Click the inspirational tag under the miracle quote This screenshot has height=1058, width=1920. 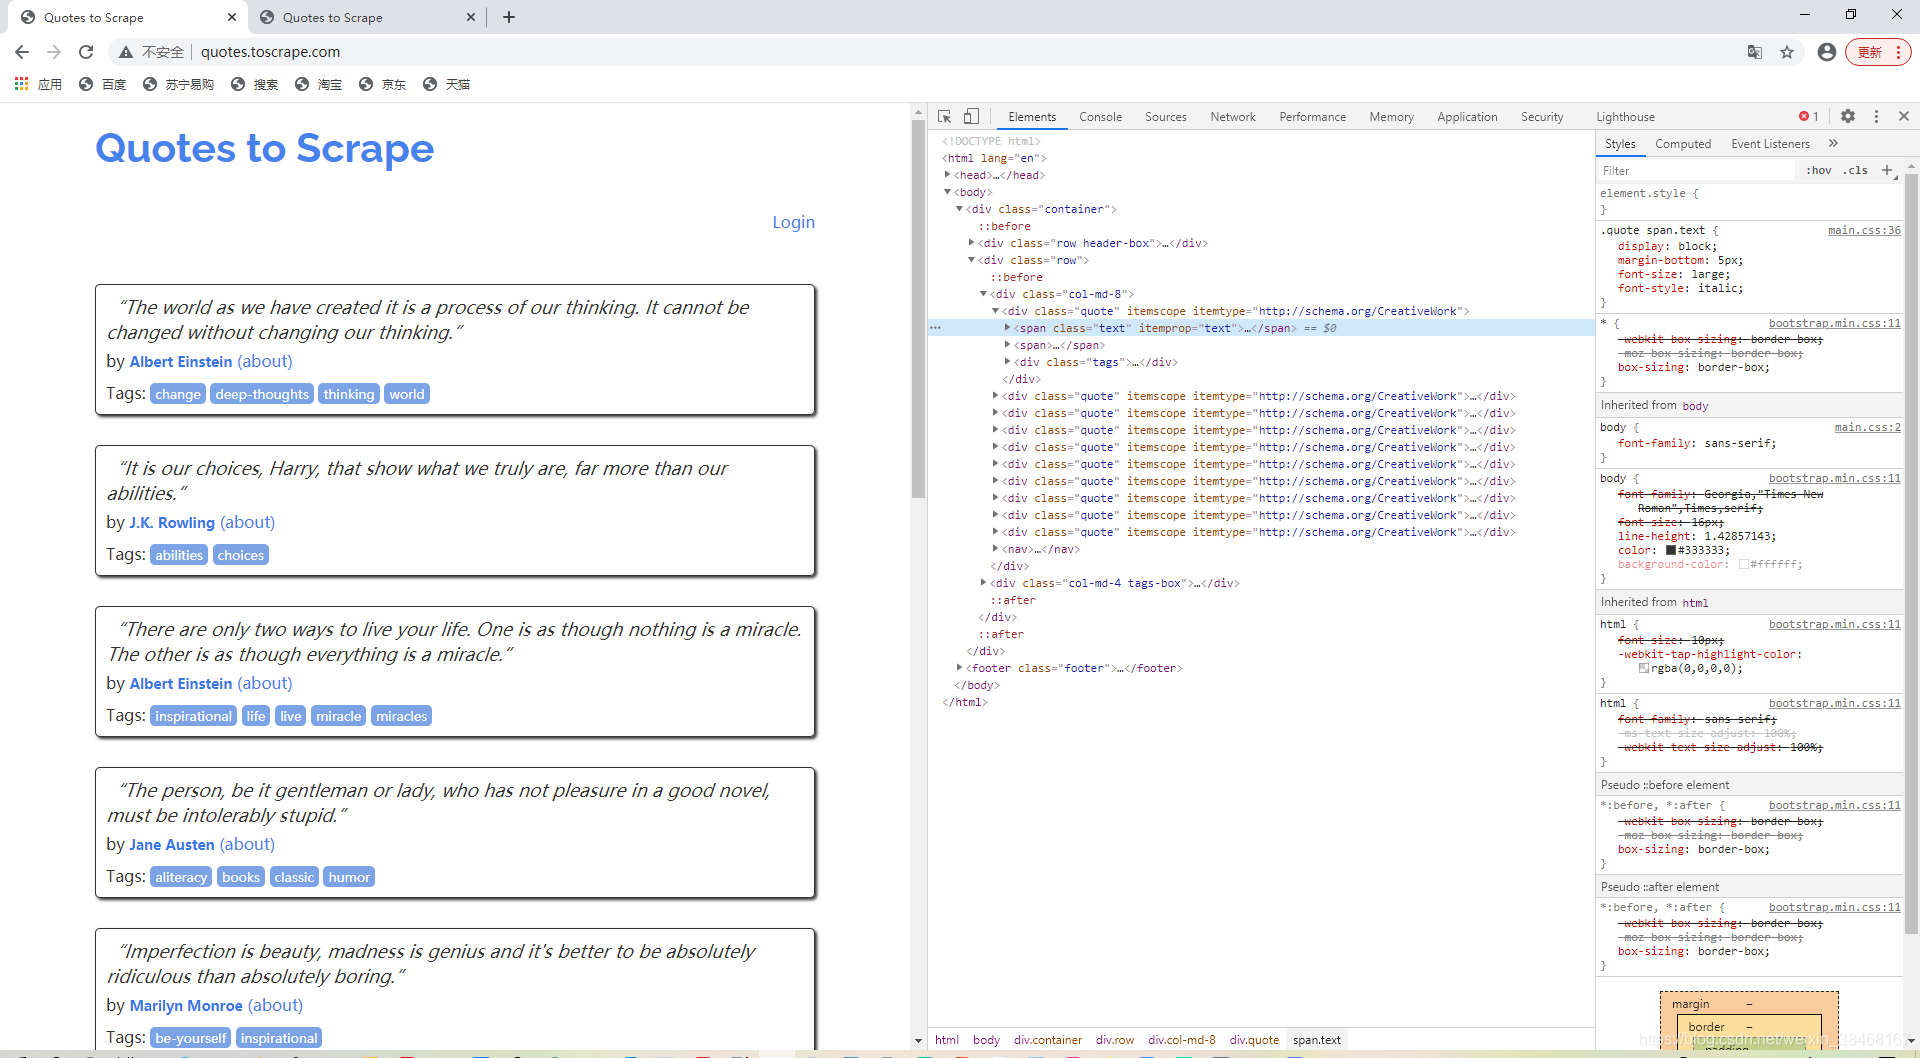193,716
